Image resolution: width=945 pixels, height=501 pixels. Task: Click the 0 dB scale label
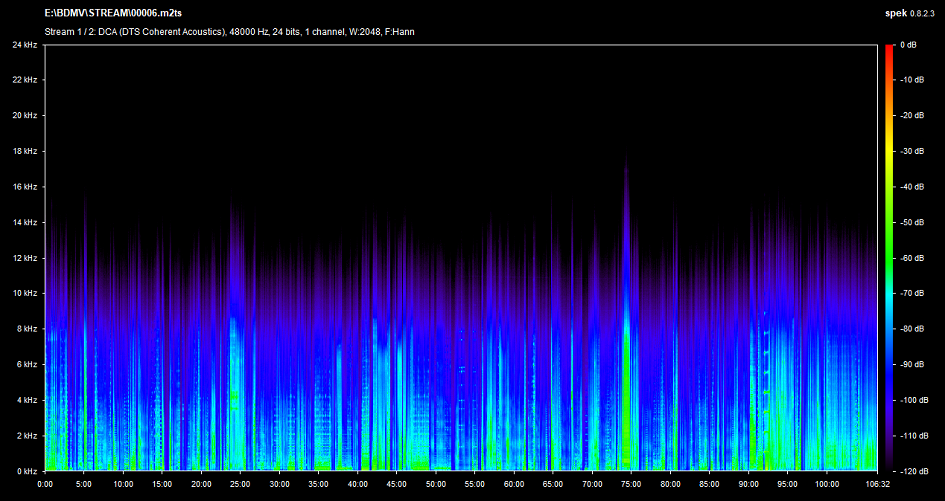[x=908, y=45]
